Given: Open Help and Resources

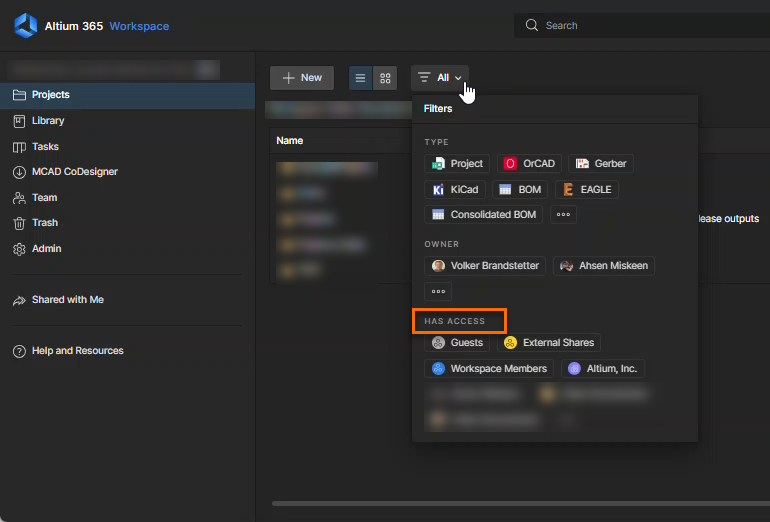Looking at the screenshot, I should point(128,351).
